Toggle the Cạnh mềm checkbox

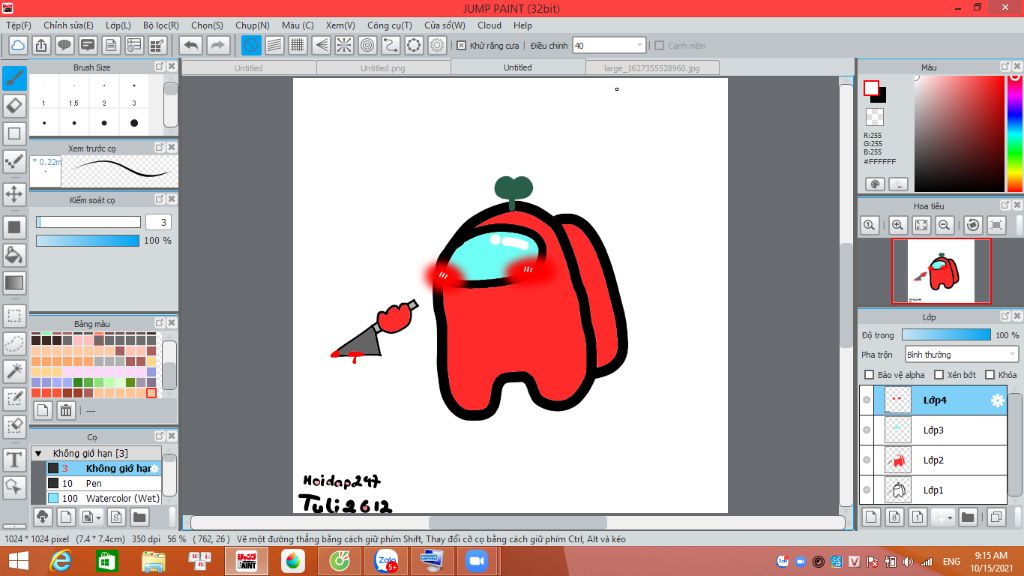point(660,46)
